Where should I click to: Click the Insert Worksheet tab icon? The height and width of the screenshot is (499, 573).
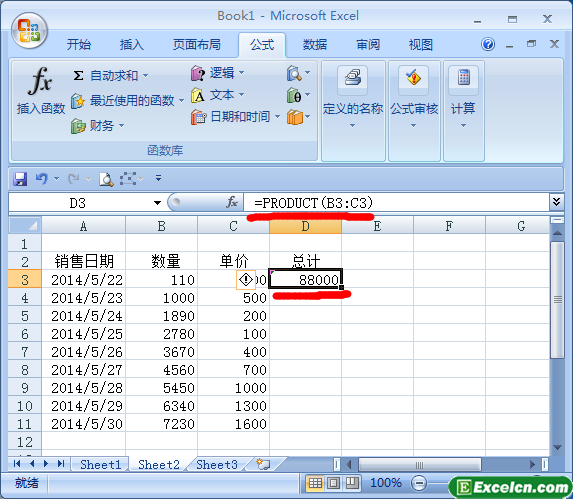[x=263, y=464]
